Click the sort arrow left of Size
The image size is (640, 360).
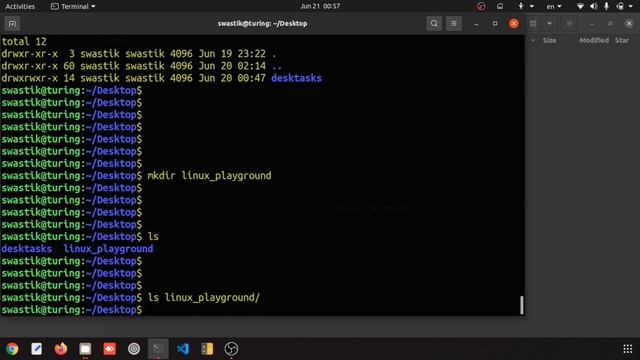[533, 40]
